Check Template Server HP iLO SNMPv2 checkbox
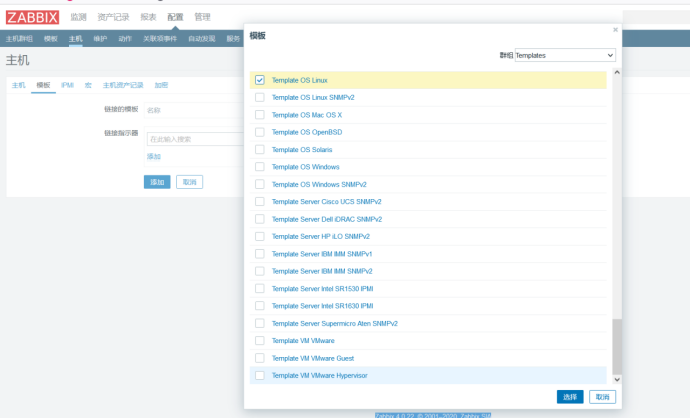The width and height of the screenshot is (691, 418). [x=260, y=237]
